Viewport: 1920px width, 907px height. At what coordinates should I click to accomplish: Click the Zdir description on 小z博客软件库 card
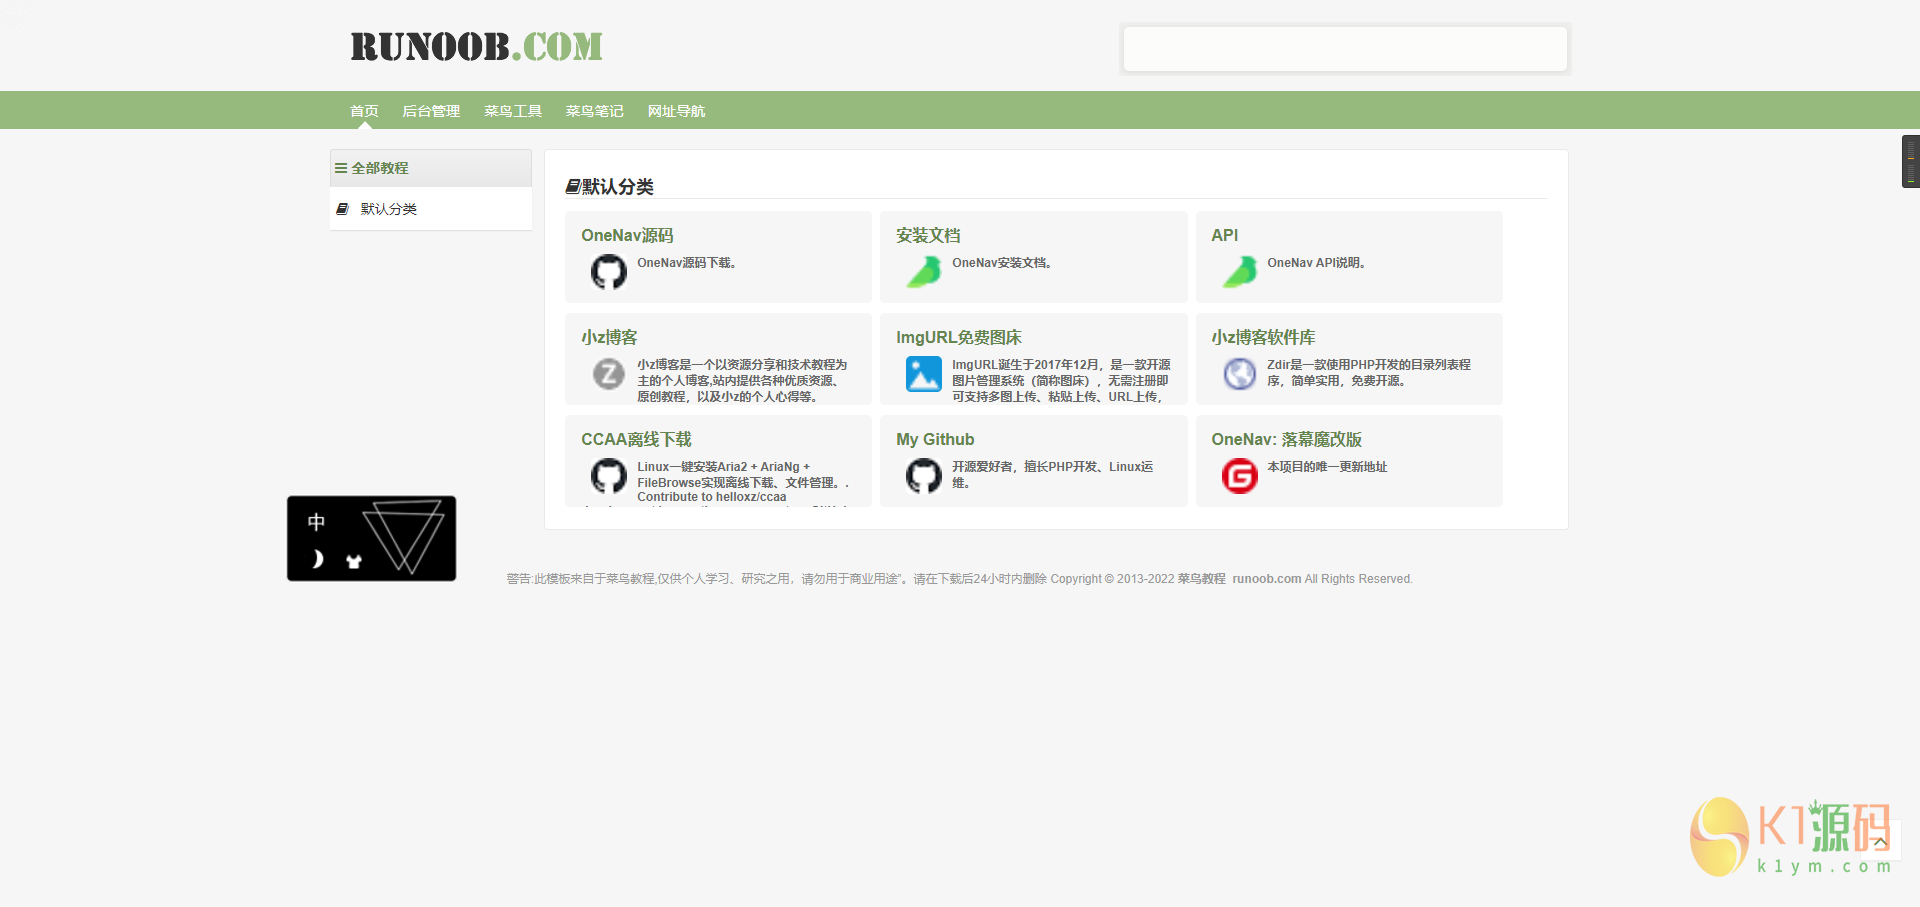tap(1369, 373)
